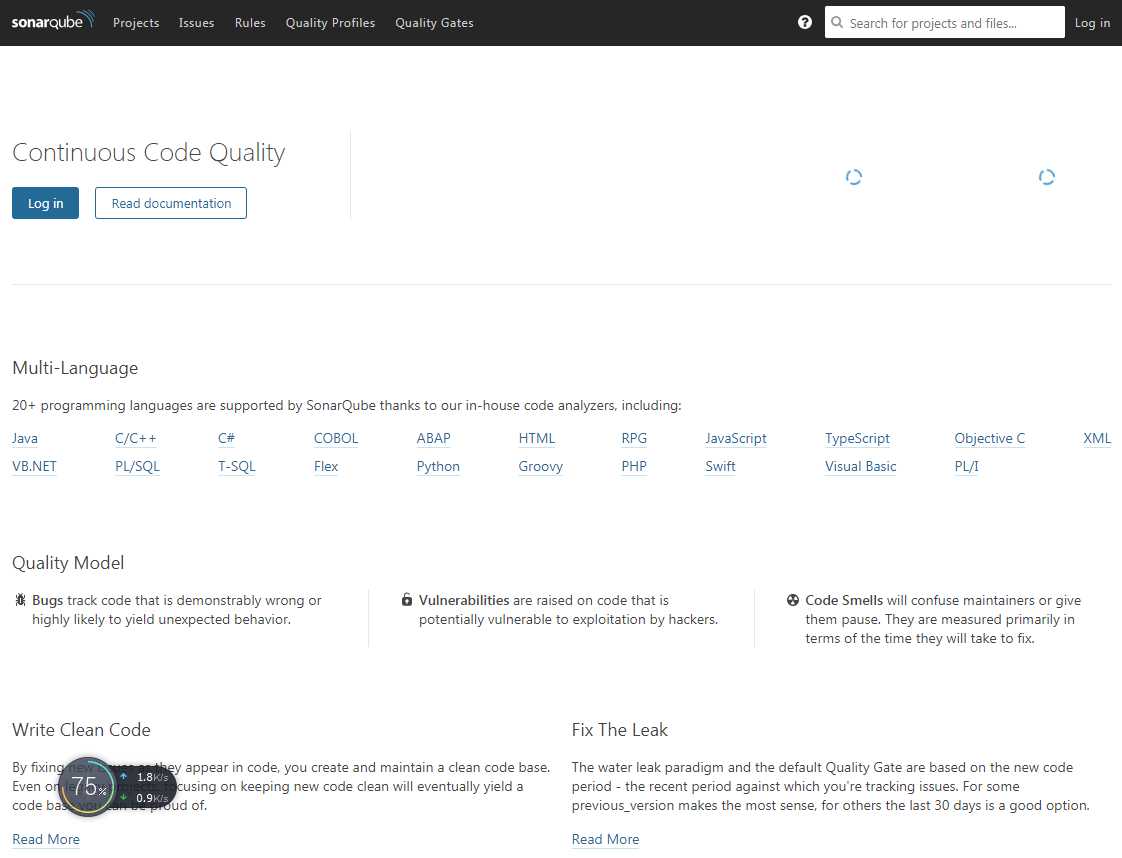The image size is (1122, 858).
Task: Click the Continuous Code Quality heading
Action: point(149,152)
